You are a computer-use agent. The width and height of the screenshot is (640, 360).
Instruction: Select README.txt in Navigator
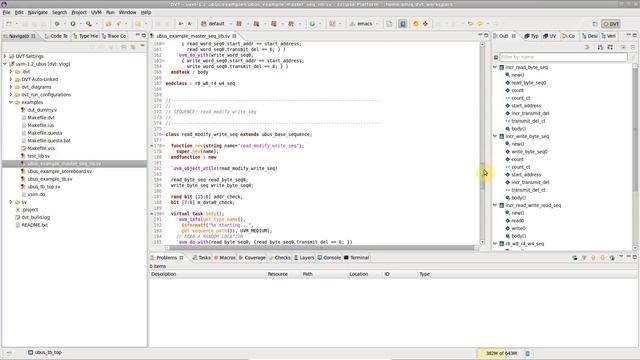(x=35, y=225)
